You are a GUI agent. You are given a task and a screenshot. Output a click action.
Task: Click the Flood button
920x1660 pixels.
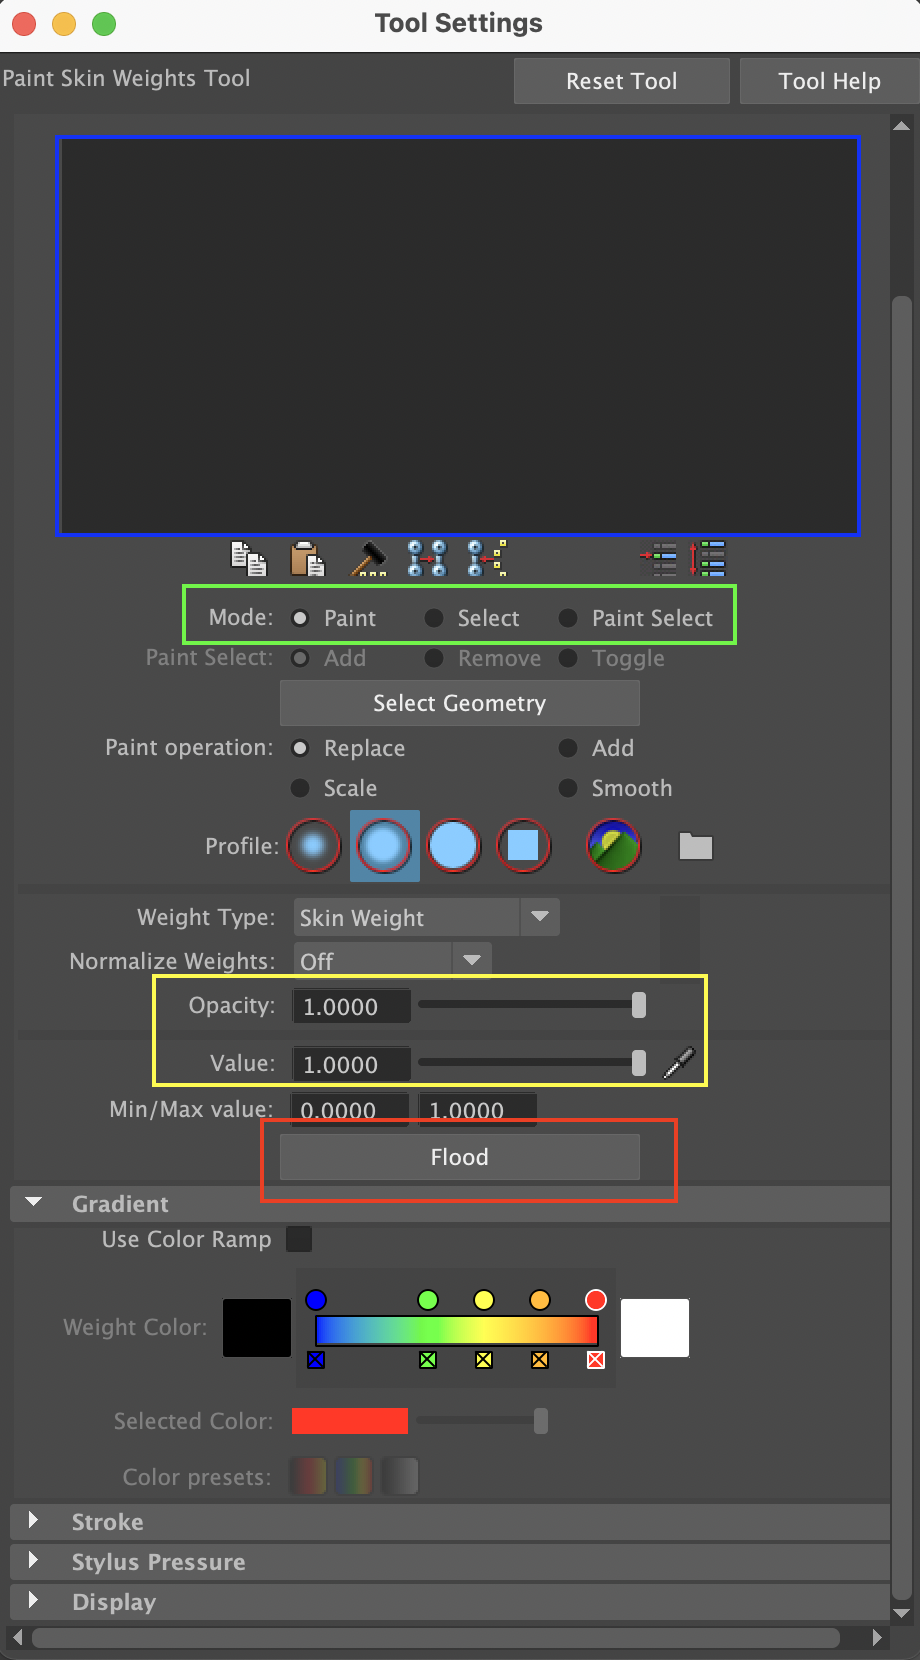460,1157
